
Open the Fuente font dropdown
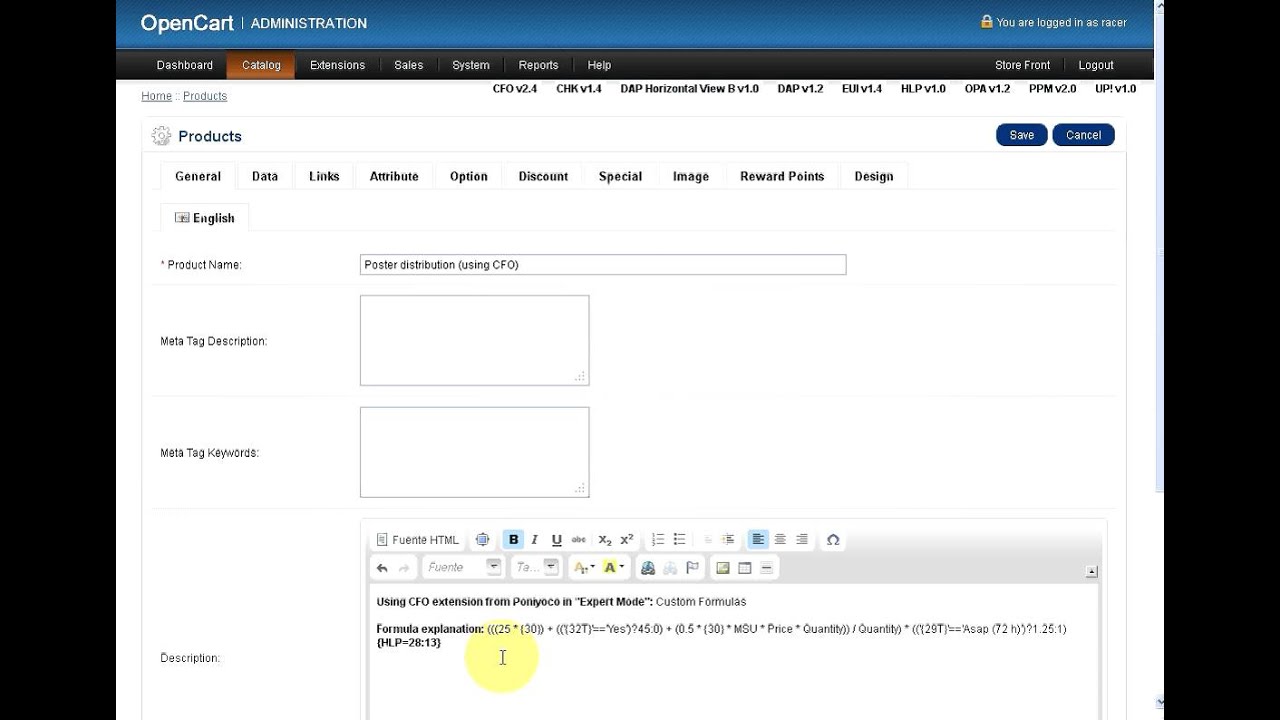(x=463, y=567)
